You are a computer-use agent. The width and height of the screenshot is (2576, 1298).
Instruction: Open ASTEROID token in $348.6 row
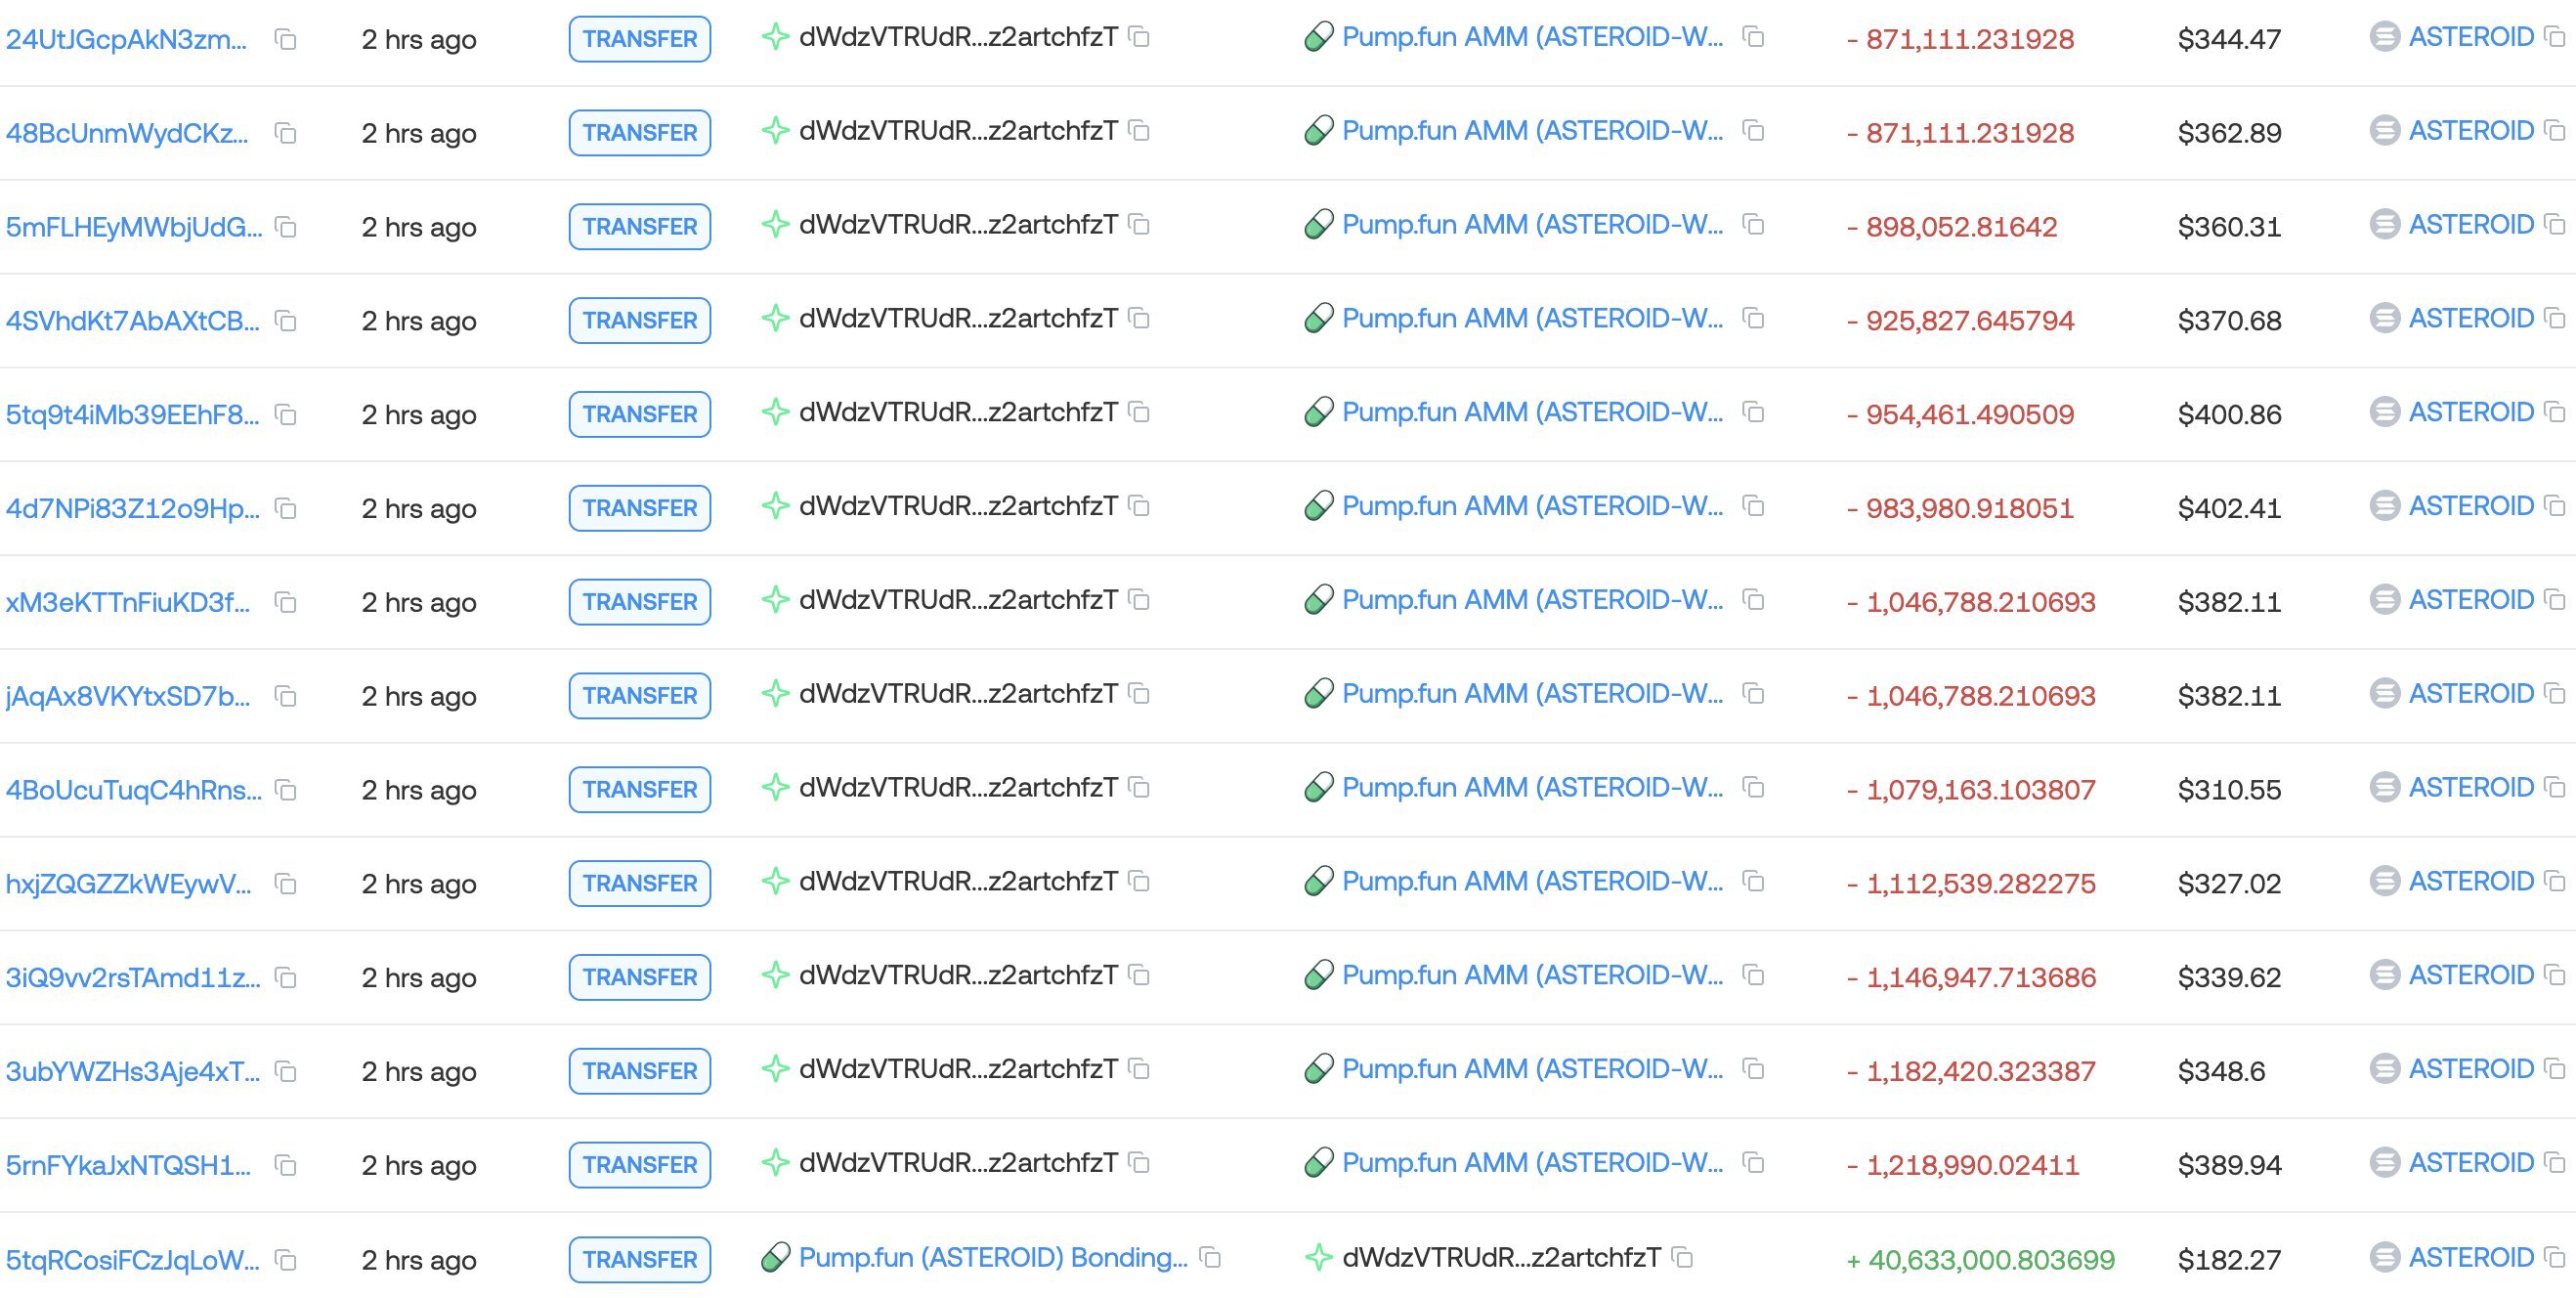2471,1069
